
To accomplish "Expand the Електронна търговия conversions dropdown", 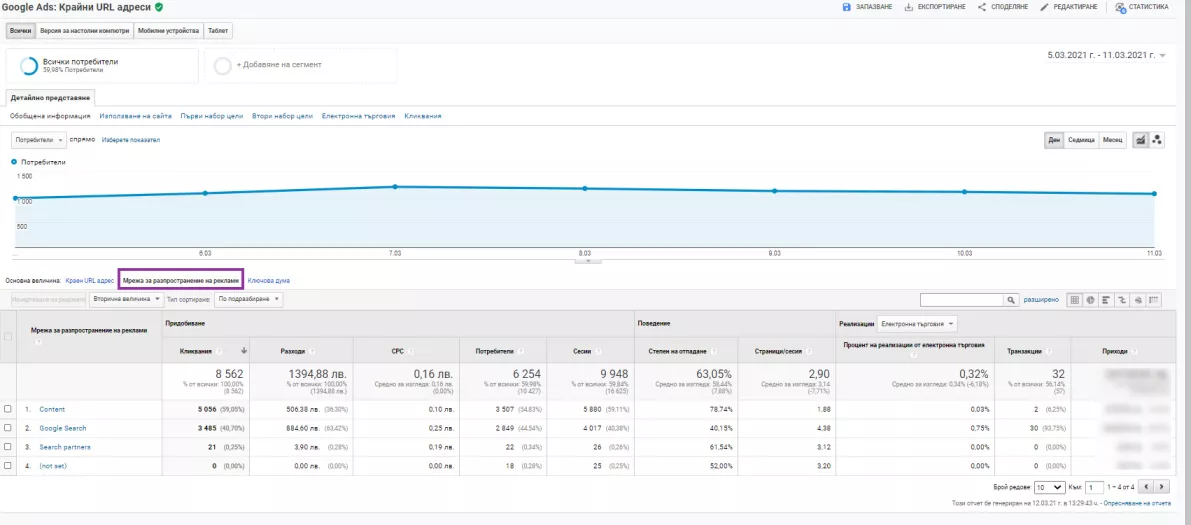I will pos(917,324).
